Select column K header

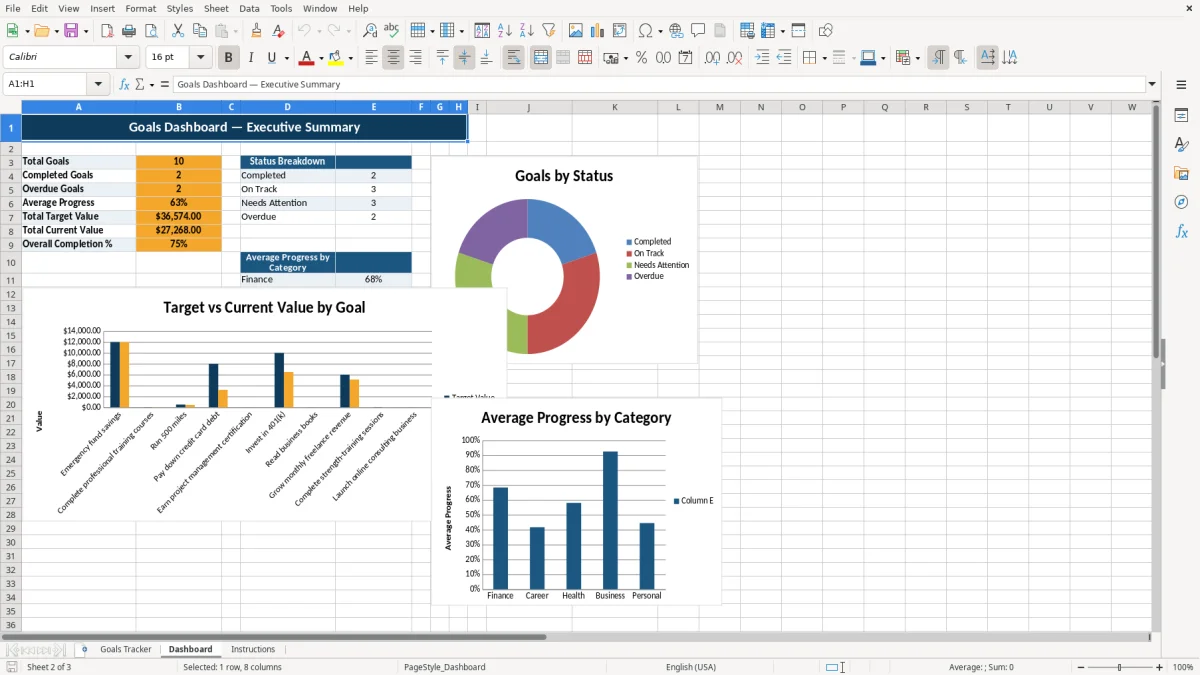(614, 107)
